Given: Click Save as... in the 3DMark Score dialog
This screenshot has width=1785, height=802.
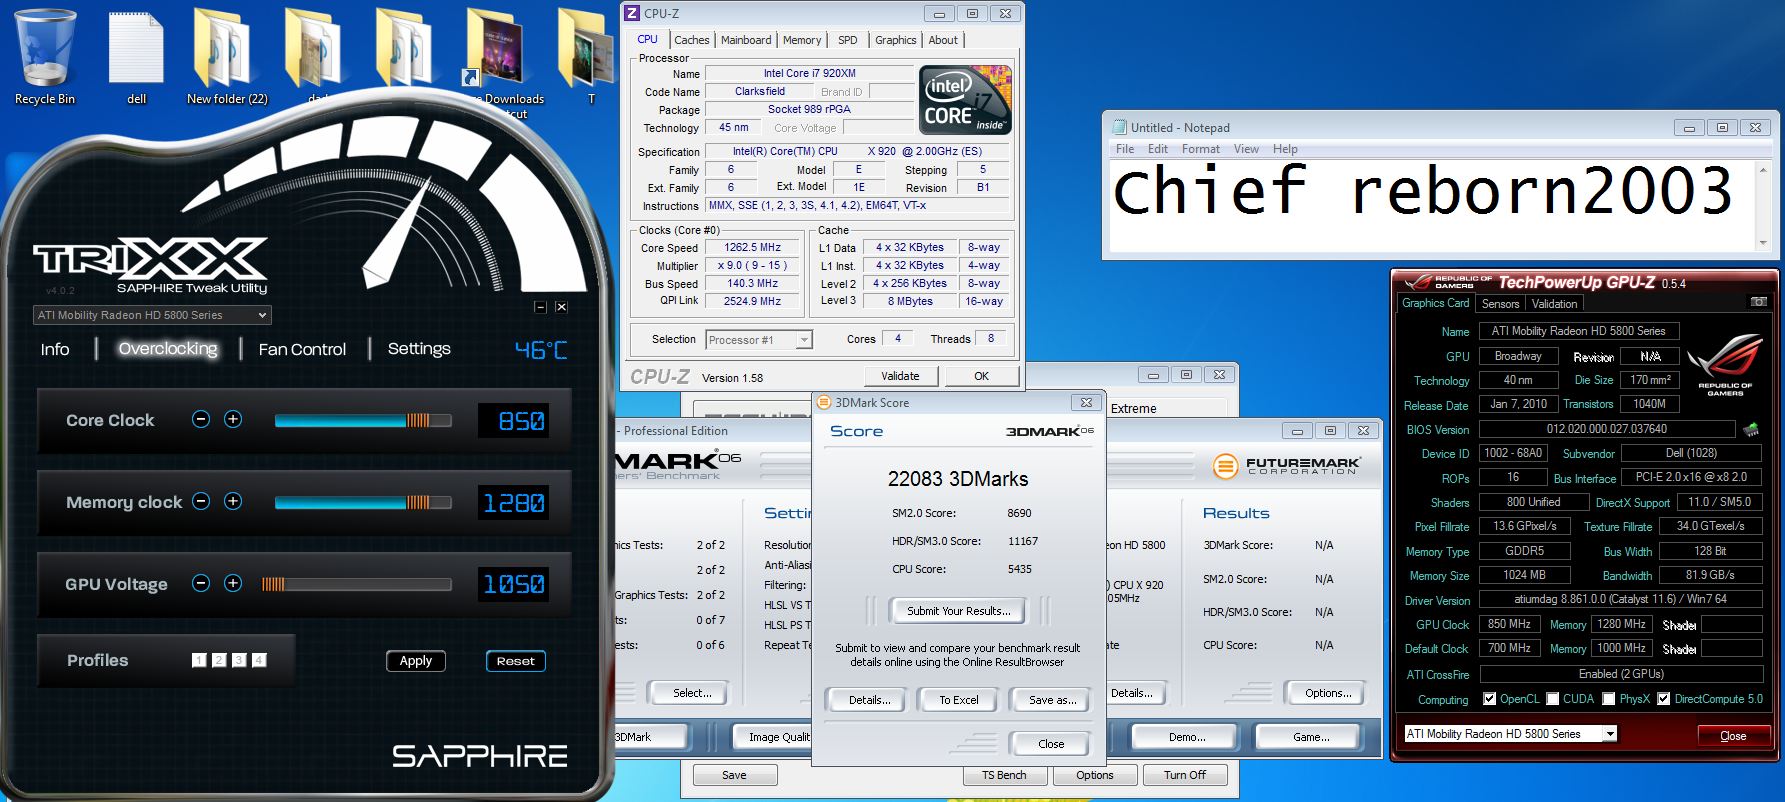Looking at the screenshot, I should point(1052,700).
